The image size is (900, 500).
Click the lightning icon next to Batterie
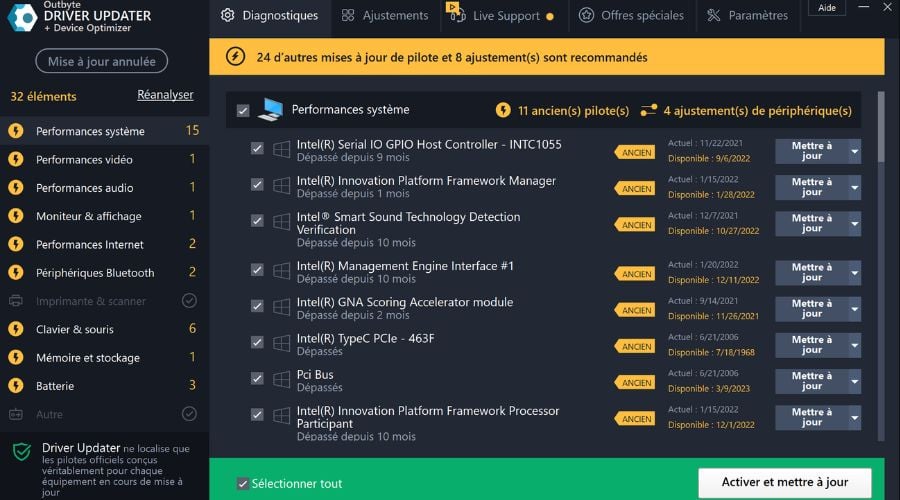pyautogui.click(x=16, y=386)
